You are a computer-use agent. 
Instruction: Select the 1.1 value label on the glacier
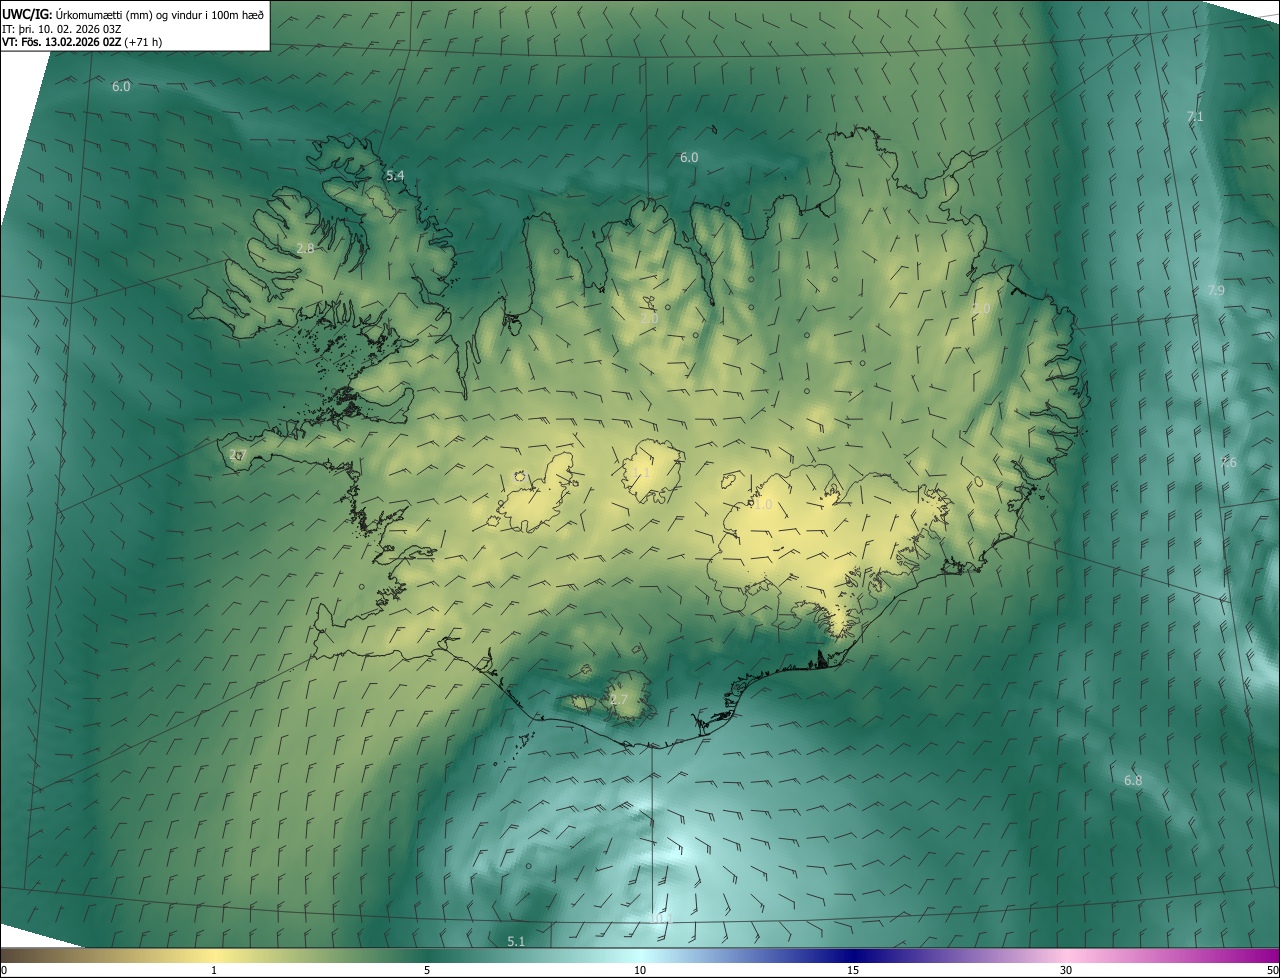(x=642, y=471)
